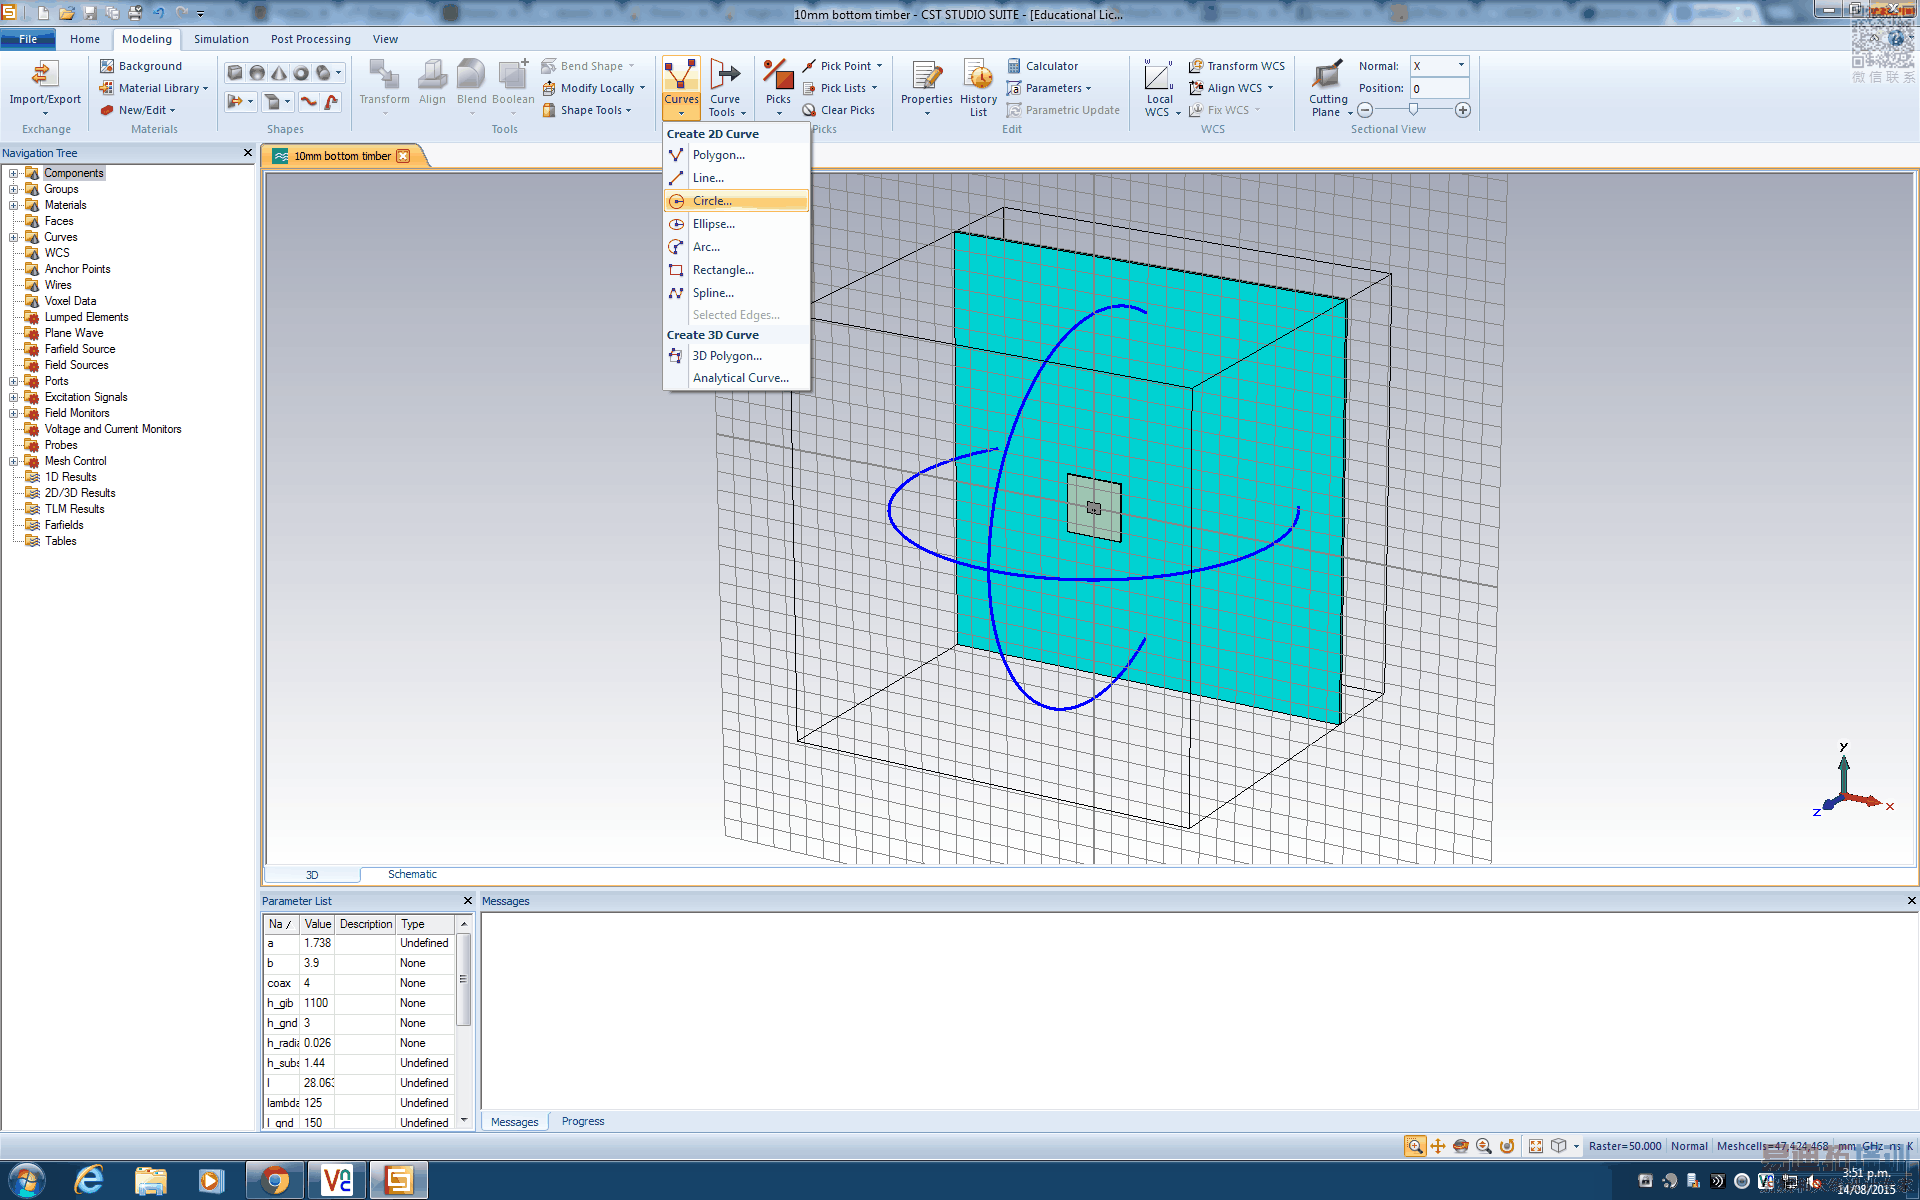Open the Background material settings
This screenshot has height=1200, width=1920.
141,66
